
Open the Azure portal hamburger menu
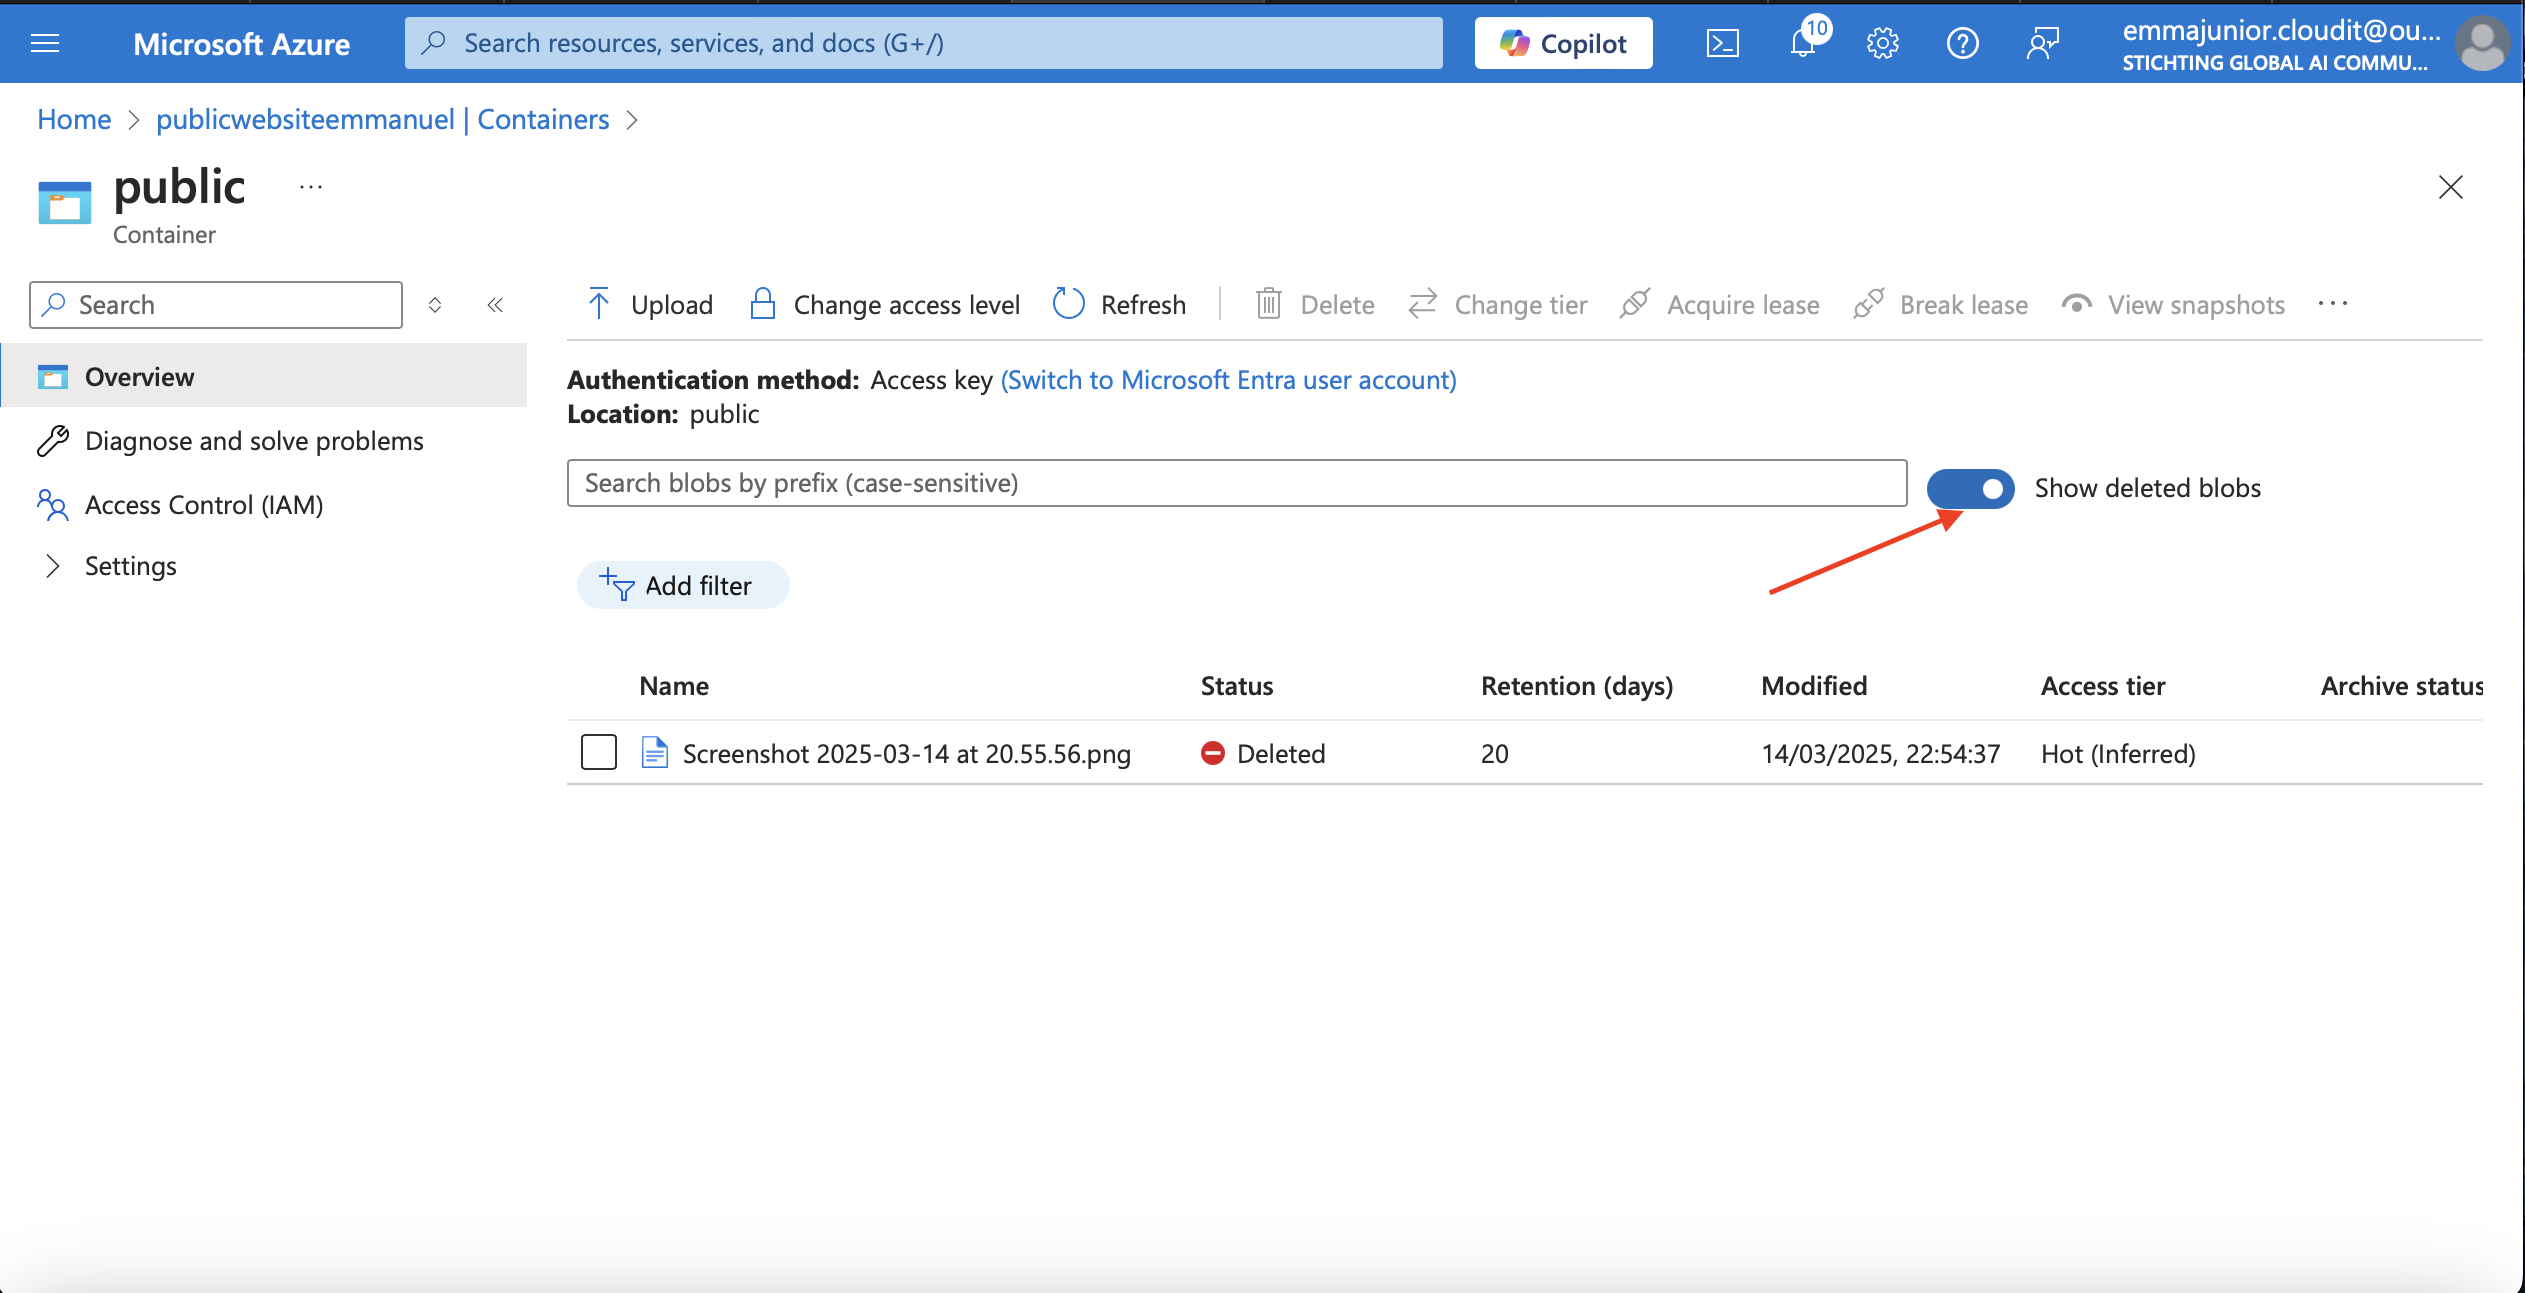(x=45, y=43)
